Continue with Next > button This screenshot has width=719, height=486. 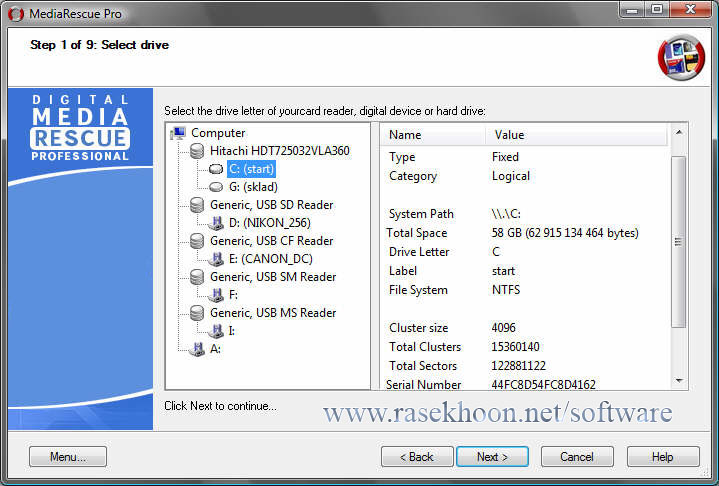pyautogui.click(x=492, y=457)
